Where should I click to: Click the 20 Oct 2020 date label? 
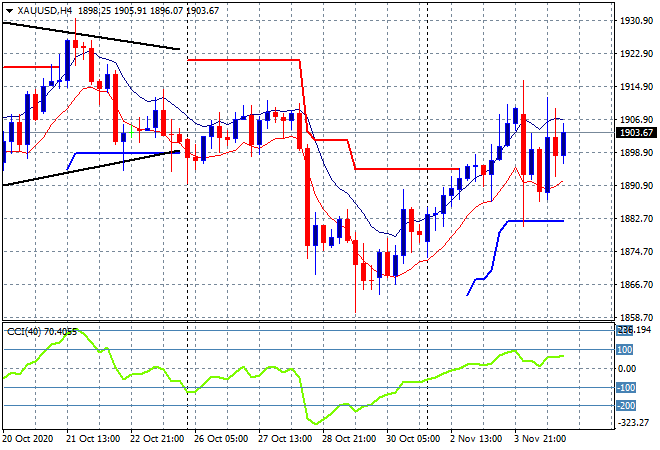click(28, 439)
